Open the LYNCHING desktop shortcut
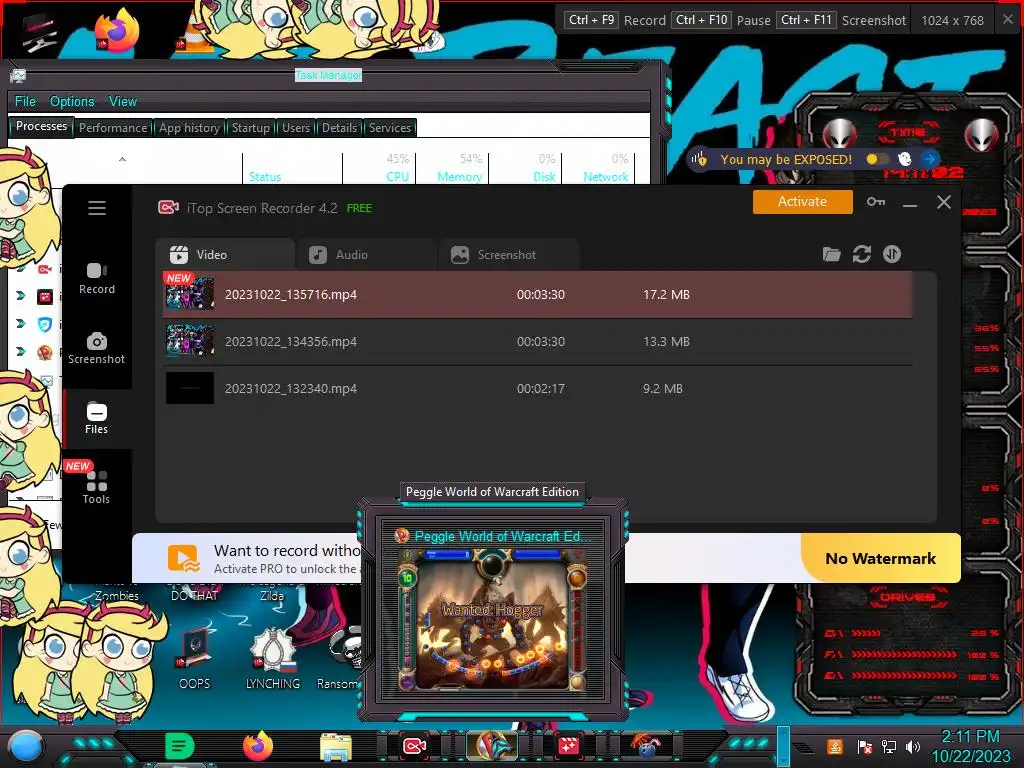The image size is (1024, 768). pyautogui.click(x=272, y=658)
